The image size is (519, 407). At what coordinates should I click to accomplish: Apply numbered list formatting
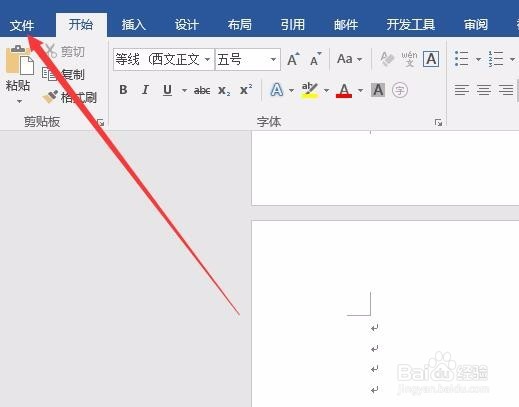pyautogui.click(x=496, y=59)
